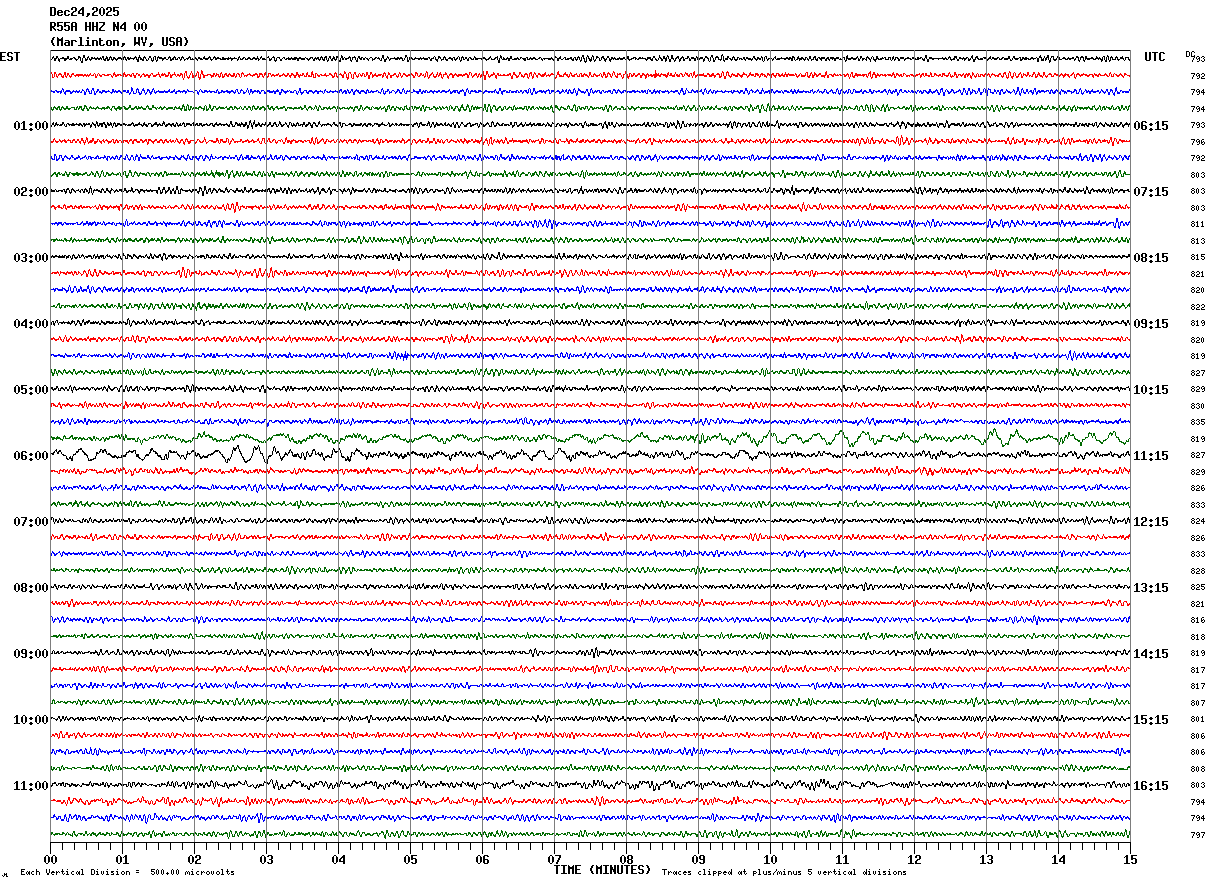The image size is (1210, 886).
Task: Click minute tick 06 on the bottom axis
Action: 482,859
